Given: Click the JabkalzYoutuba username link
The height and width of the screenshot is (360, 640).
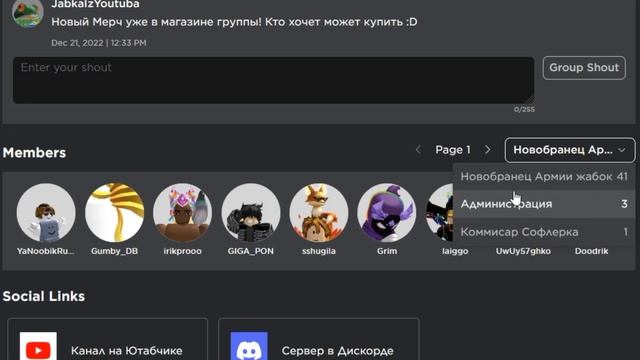Looking at the screenshot, I should tap(96, 4).
